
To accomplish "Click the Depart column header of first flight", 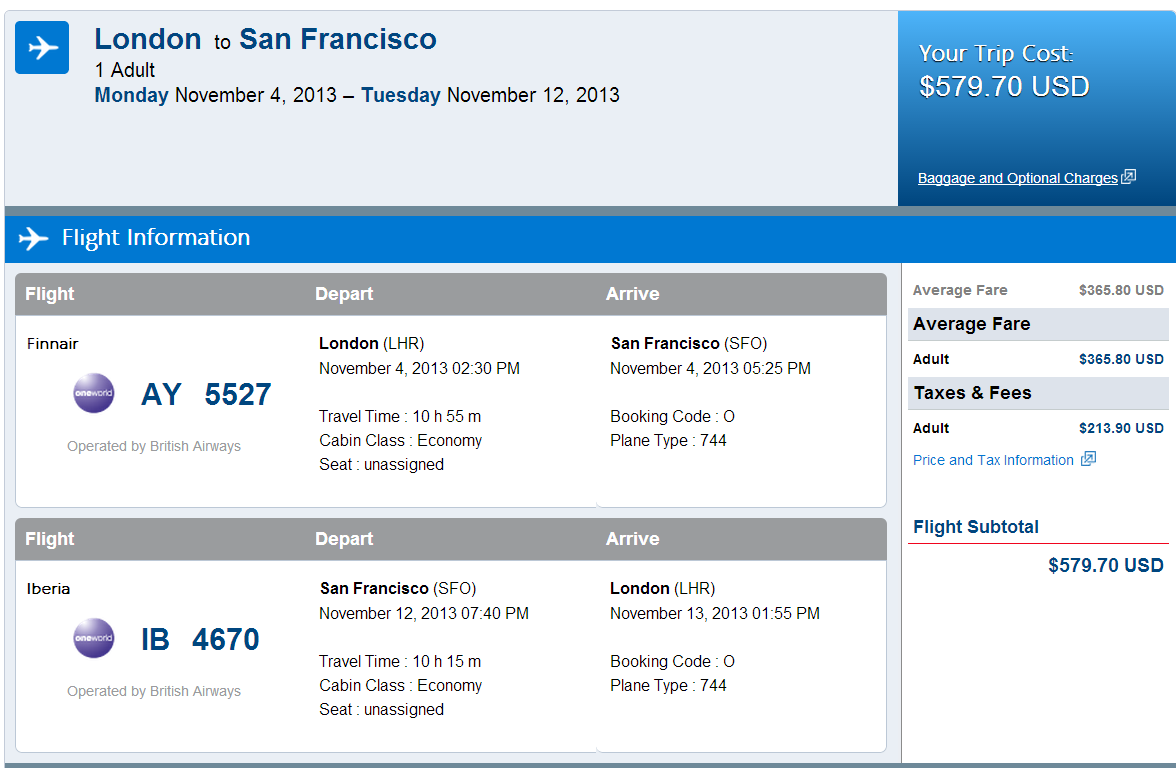I will point(344,294).
